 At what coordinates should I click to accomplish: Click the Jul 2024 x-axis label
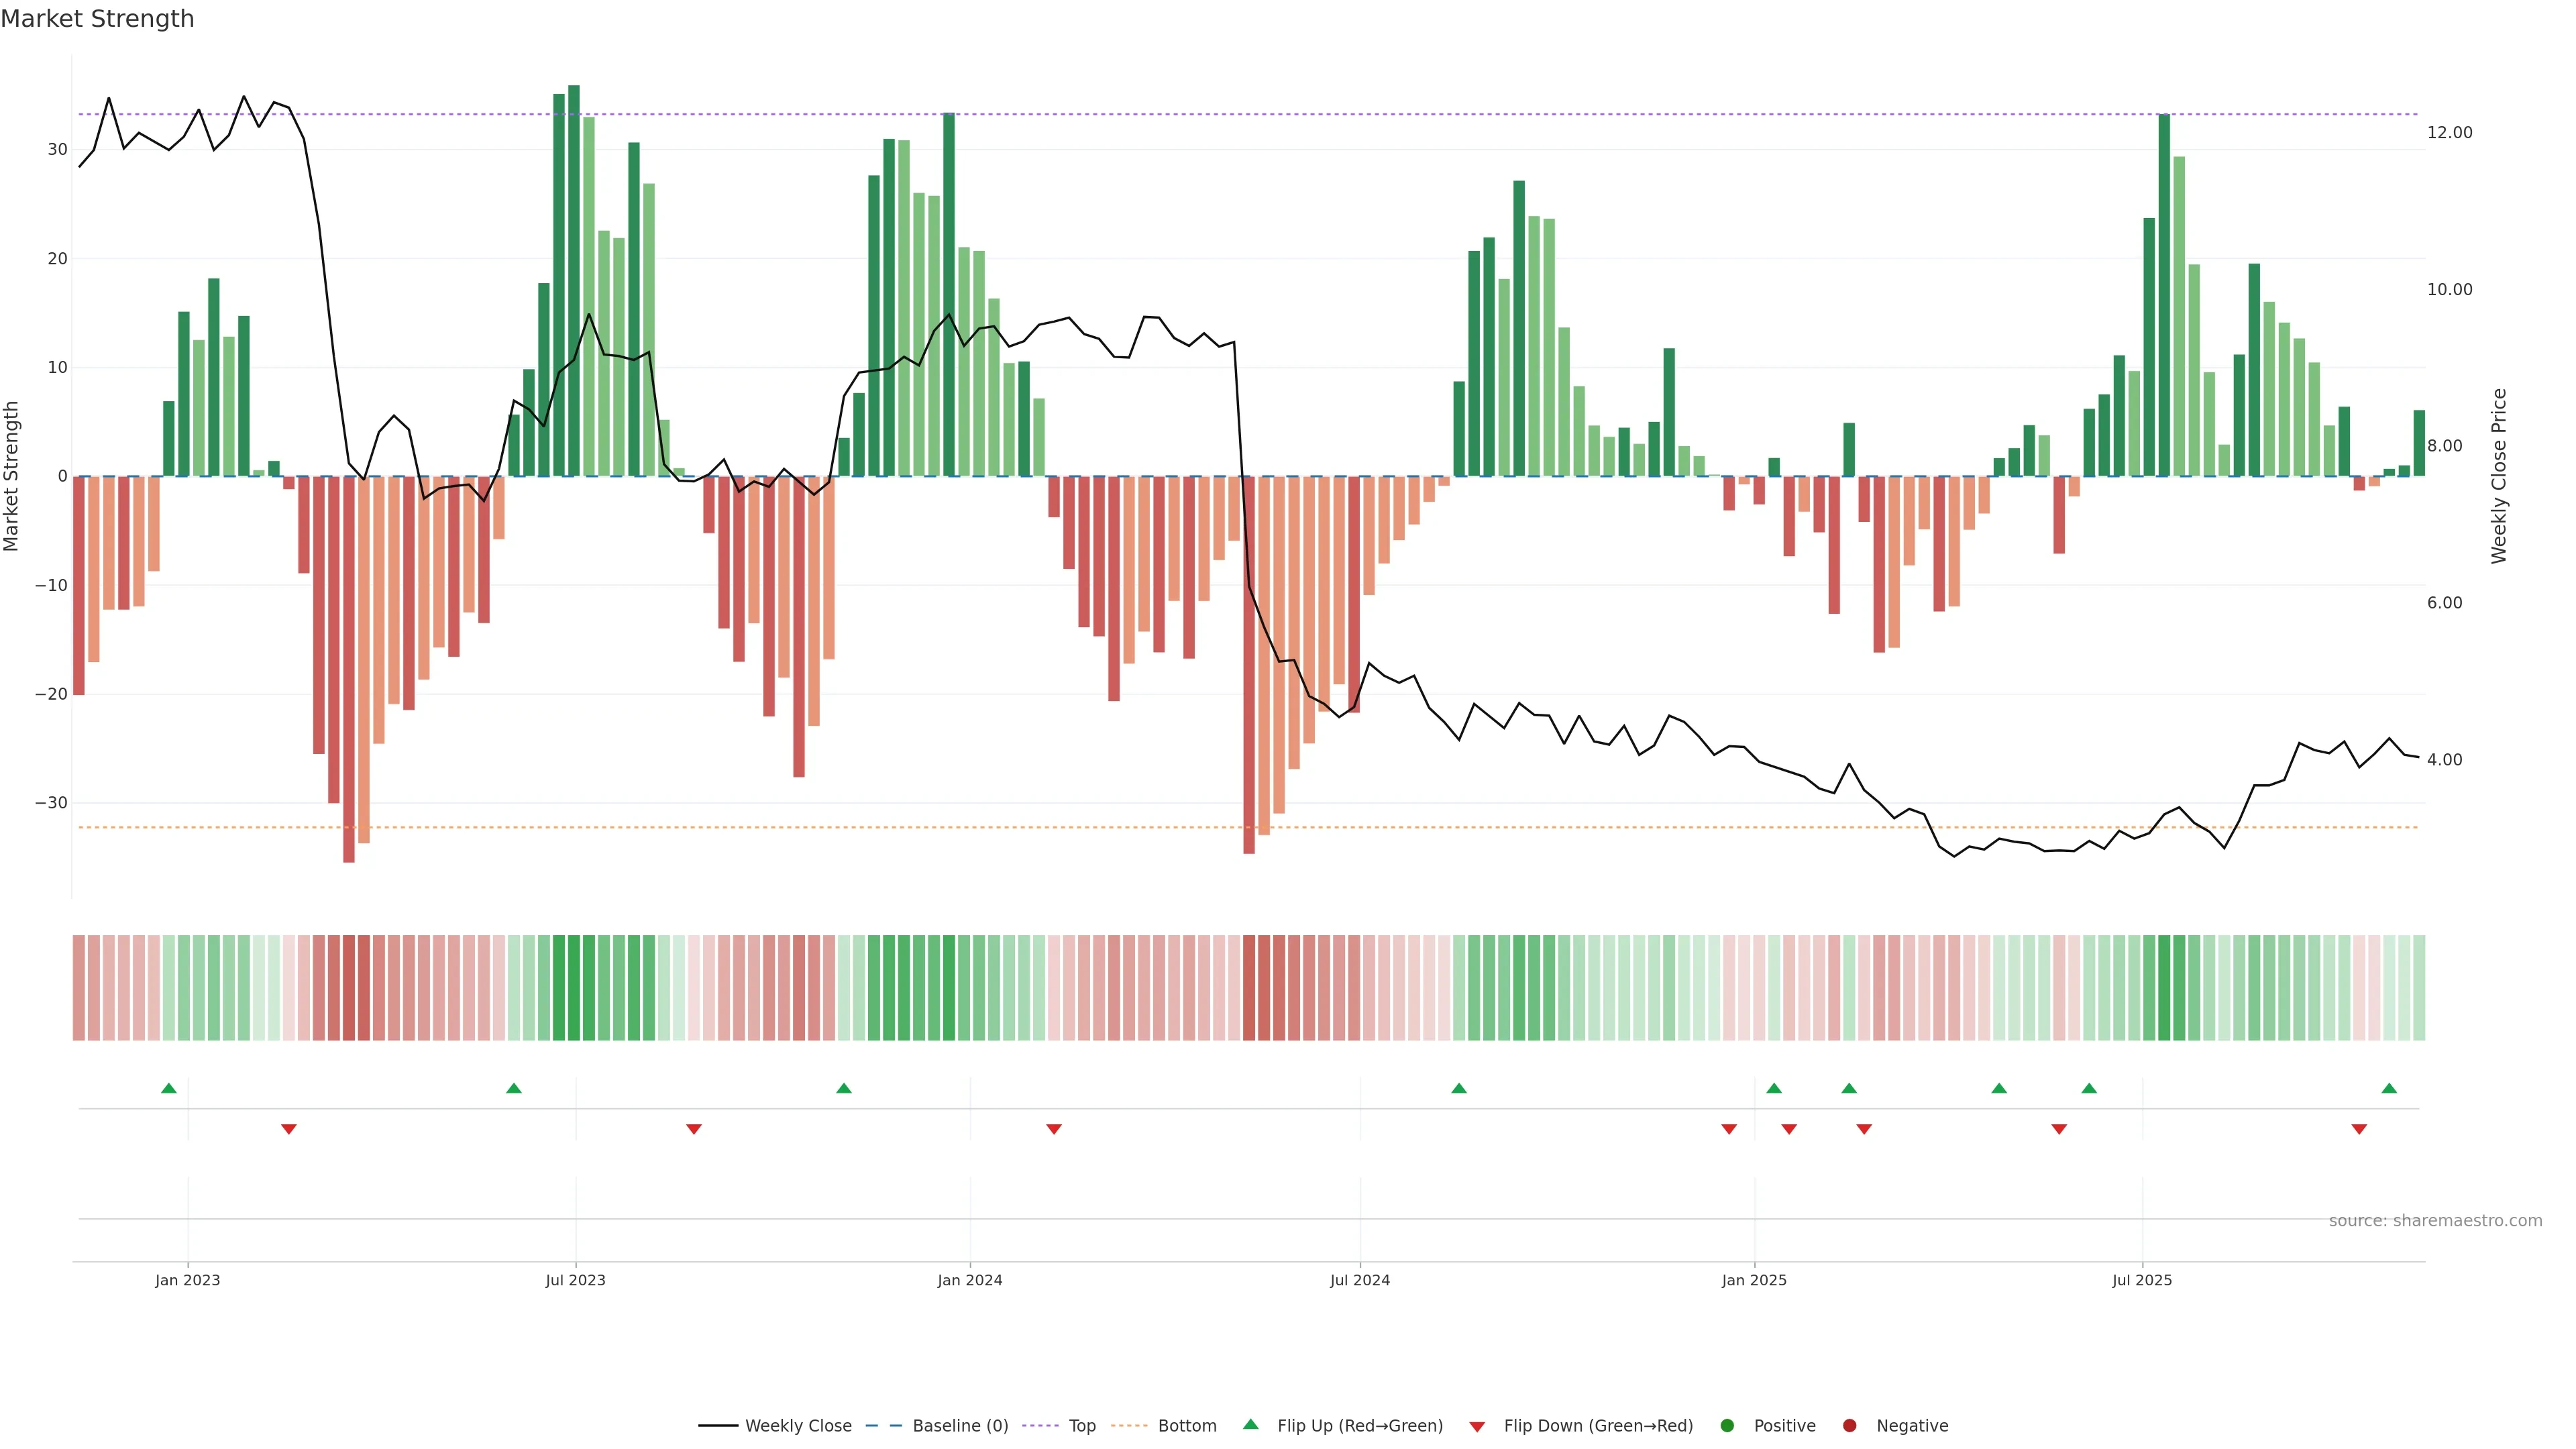point(1359,1280)
